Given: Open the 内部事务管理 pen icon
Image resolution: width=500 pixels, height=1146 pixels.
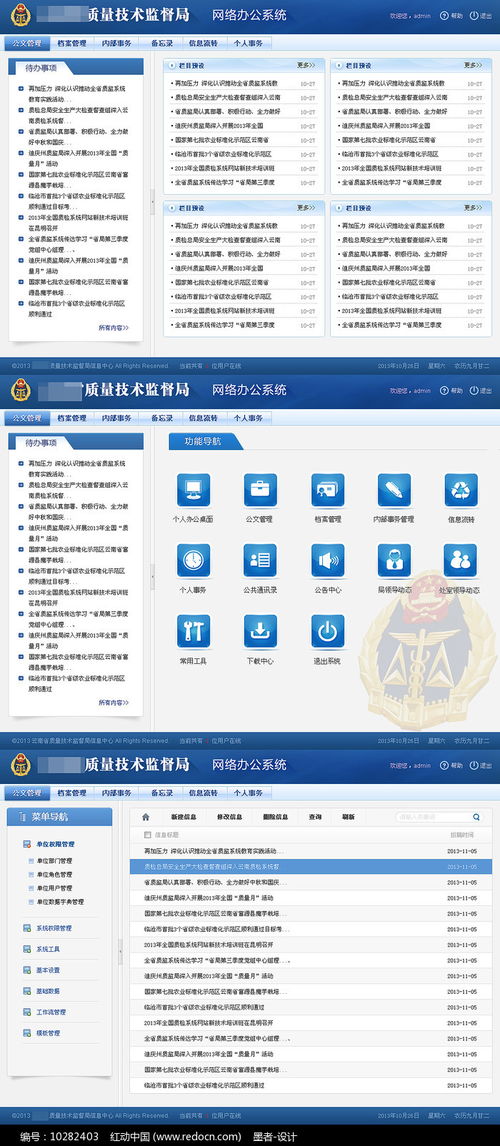Looking at the screenshot, I should pos(394,490).
